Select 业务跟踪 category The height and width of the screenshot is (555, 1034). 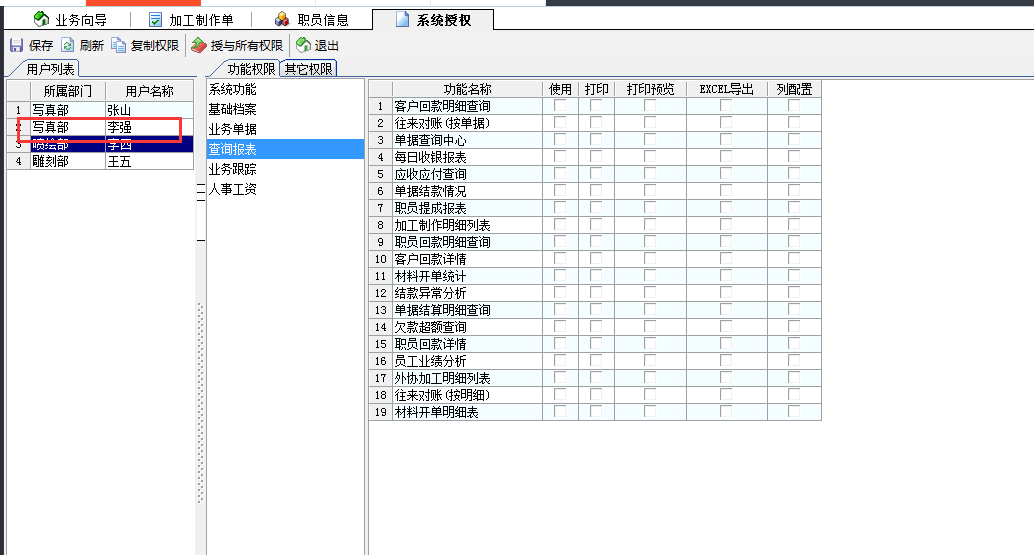tap(285, 169)
